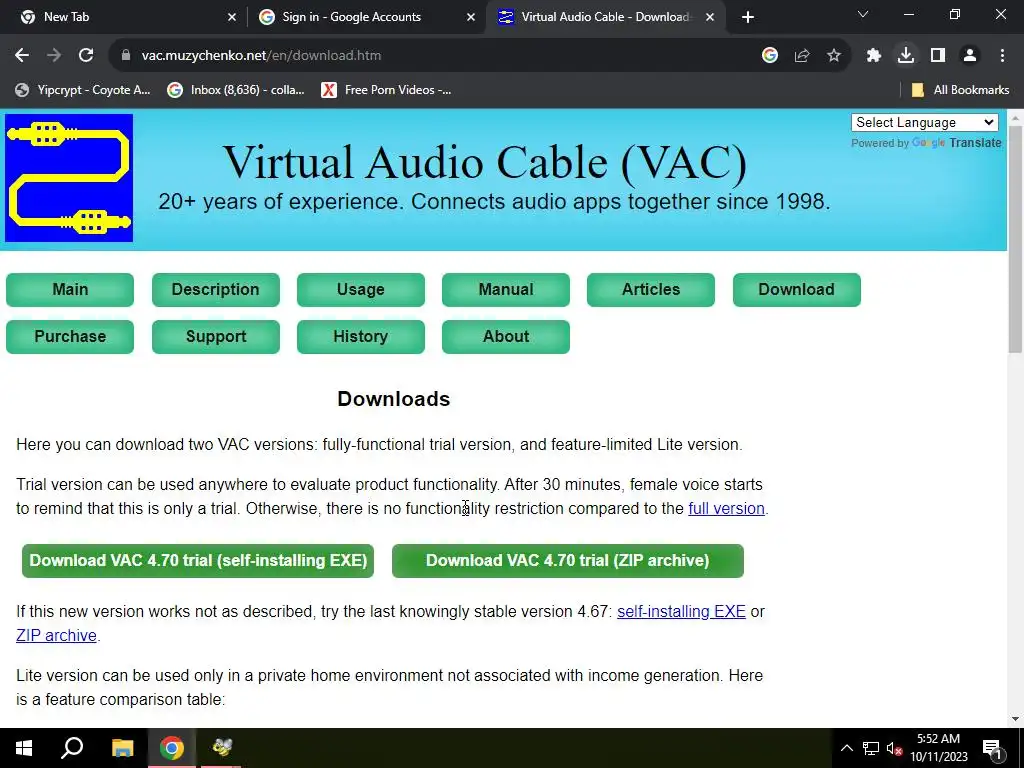1024x768 pixels.
Task: Switch to Sign in - Google Accounts tab
Action: pyautogui.click(x=366, y=17)
